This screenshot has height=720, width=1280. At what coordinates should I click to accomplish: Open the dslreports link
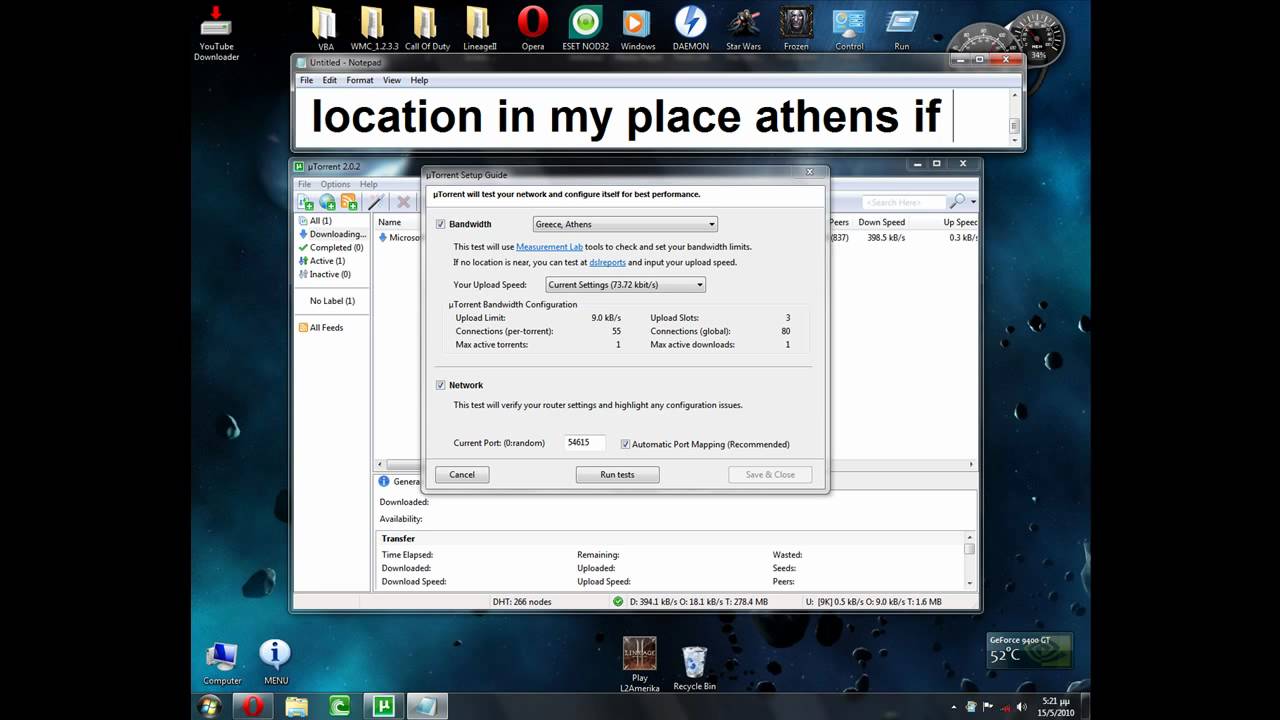[607, 262]
